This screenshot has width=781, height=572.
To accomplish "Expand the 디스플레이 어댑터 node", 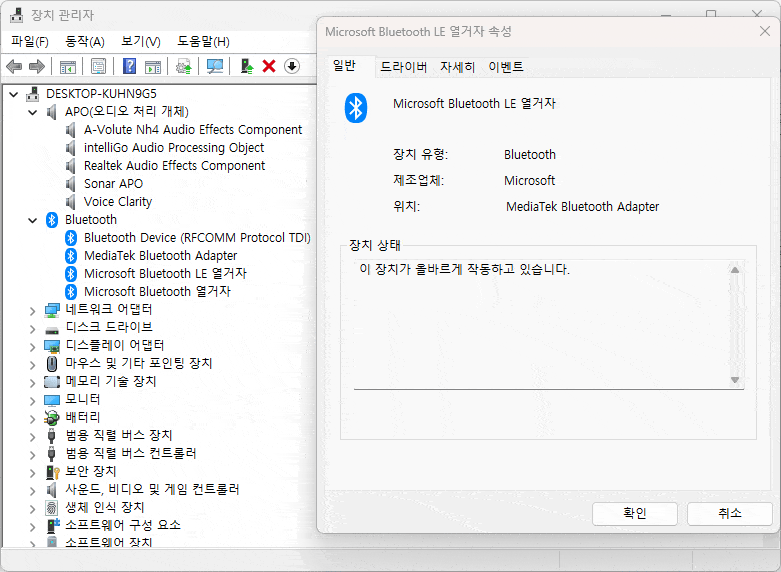I will pyautogui.click(x=33, y=346).
